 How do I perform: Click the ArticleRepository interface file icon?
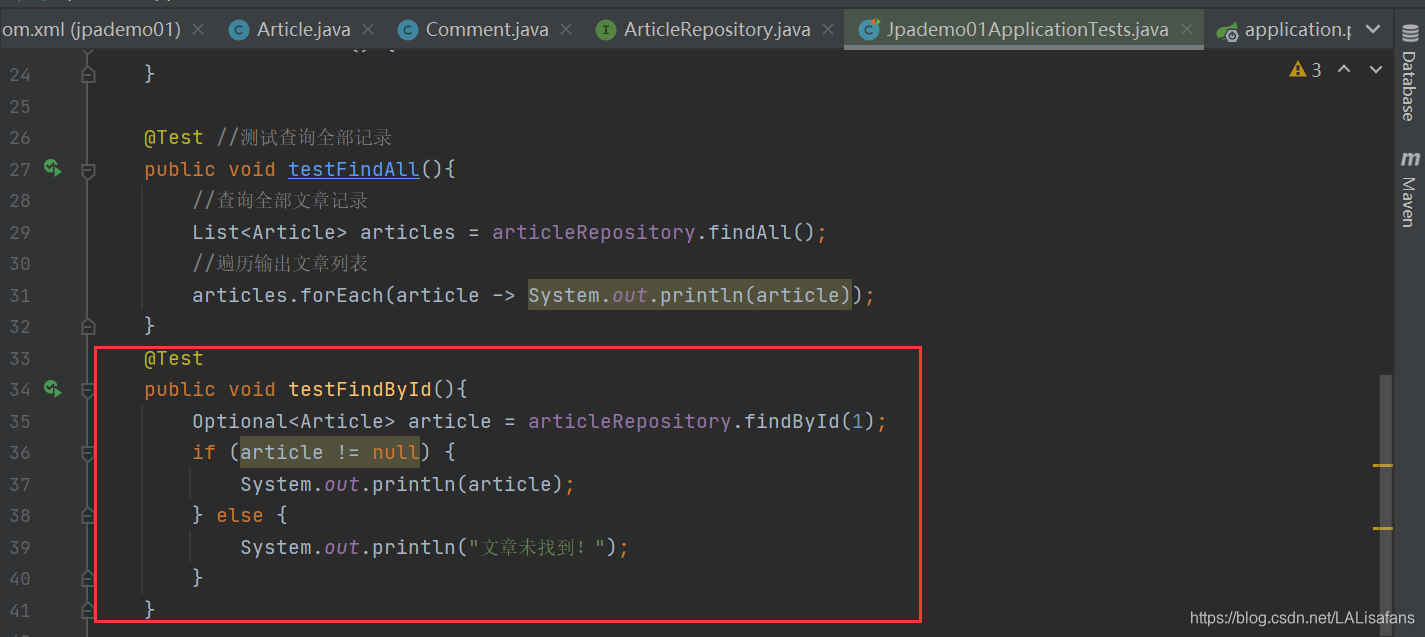(605, 30)
